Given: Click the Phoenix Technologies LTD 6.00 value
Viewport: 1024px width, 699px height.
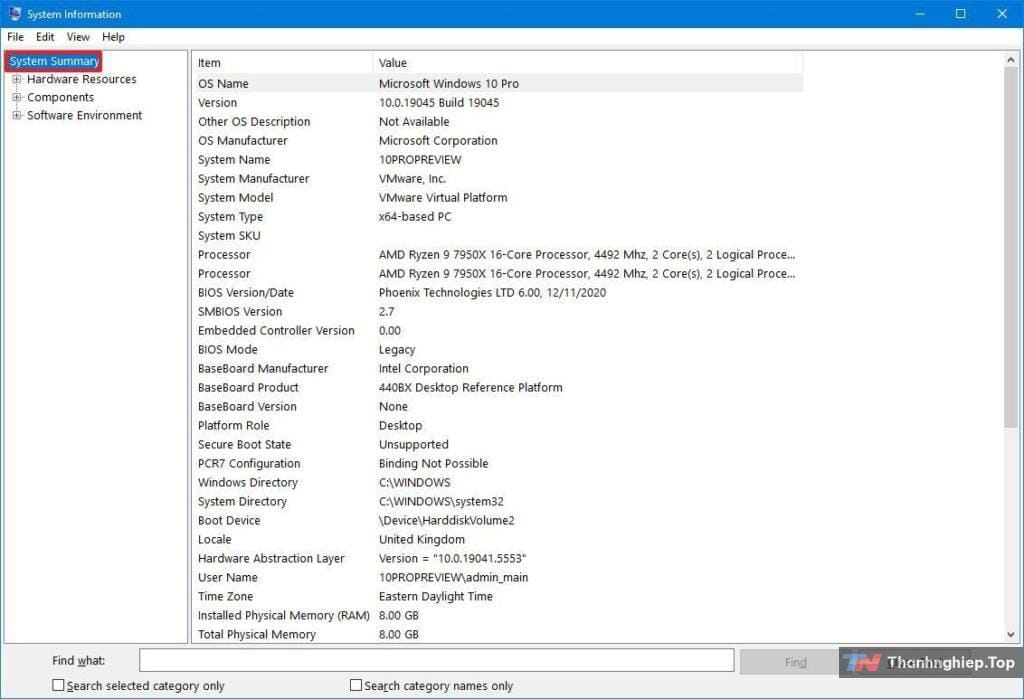Looking at the screenshot, I should pos(492,292).
